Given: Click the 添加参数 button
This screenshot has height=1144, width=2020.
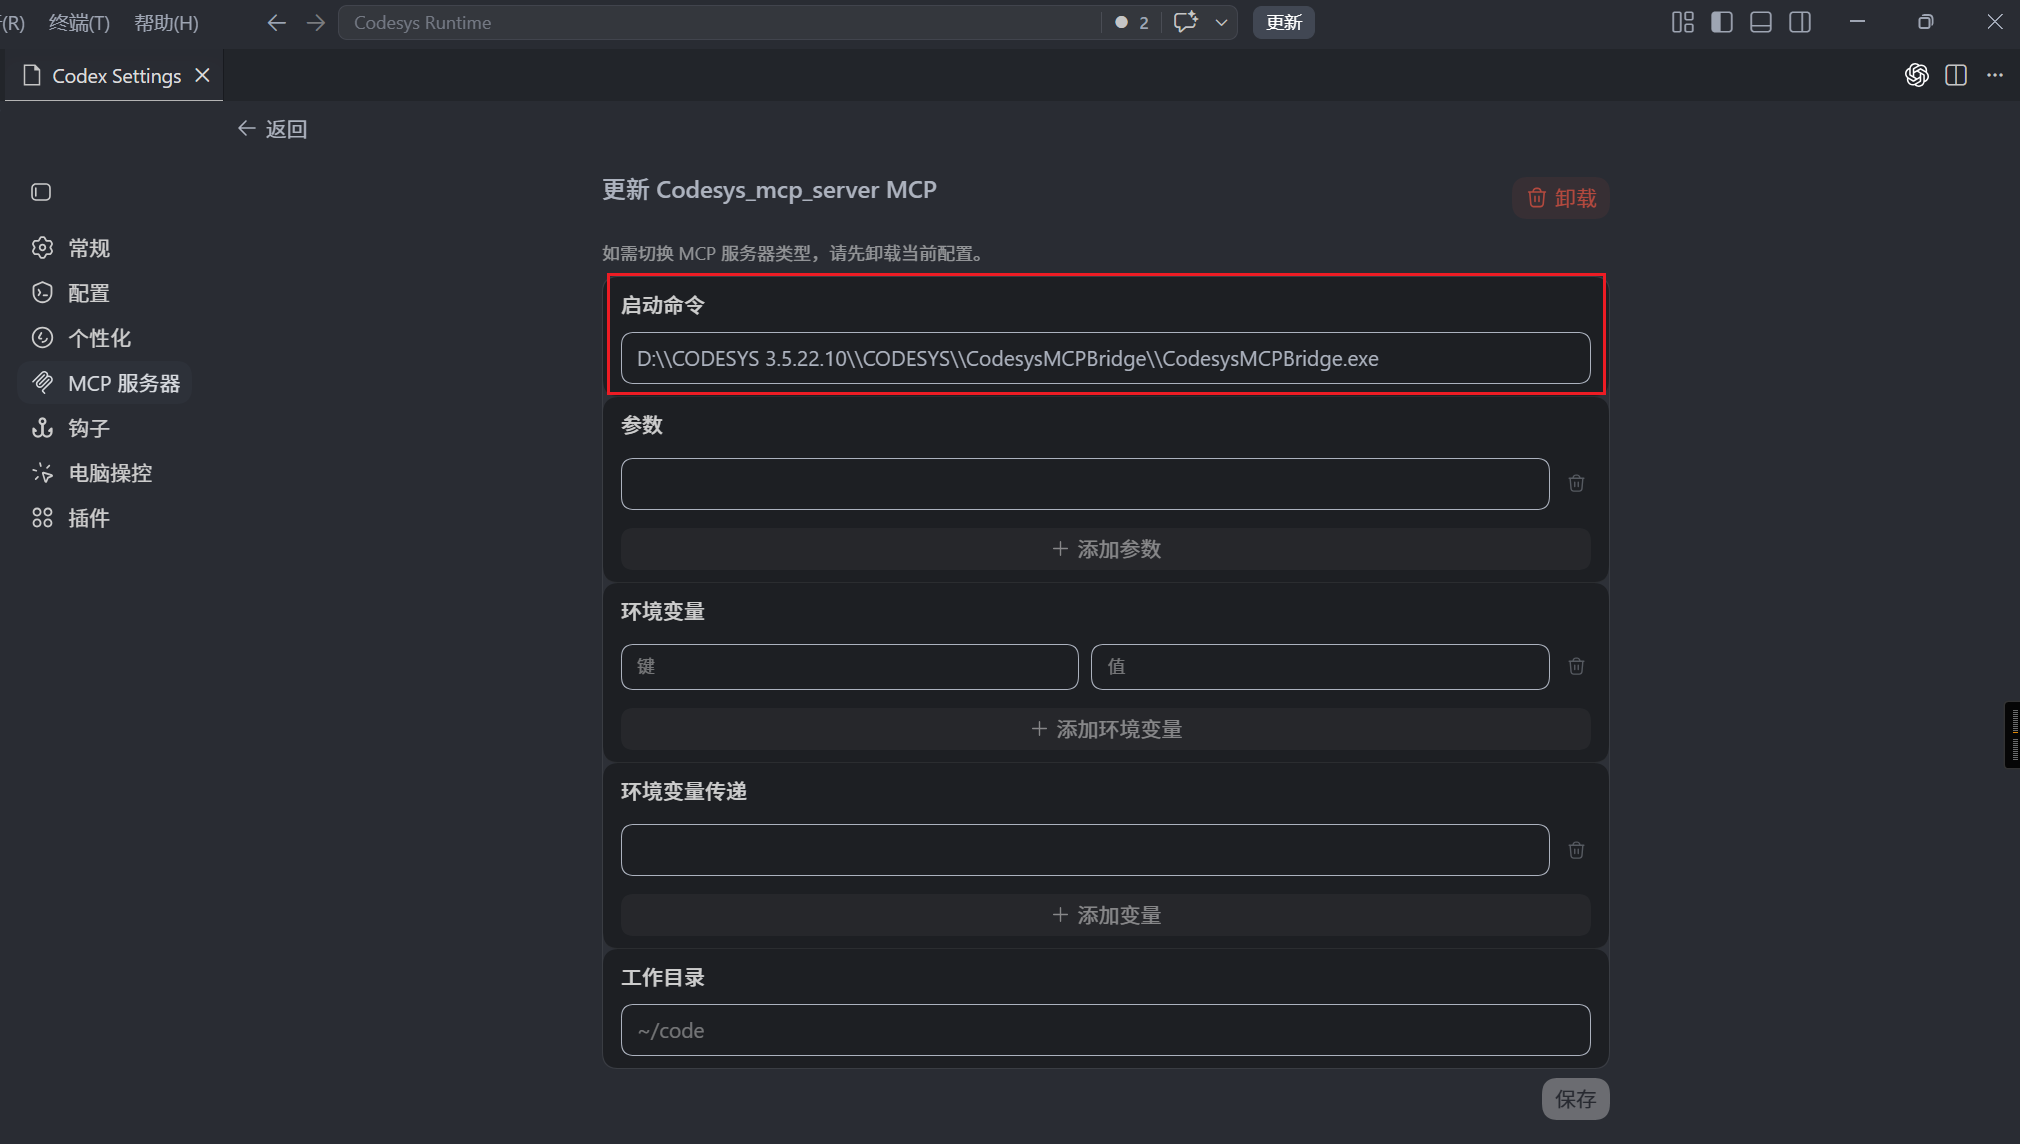Looking at the screenshot, I should [x=1106, y=549].
